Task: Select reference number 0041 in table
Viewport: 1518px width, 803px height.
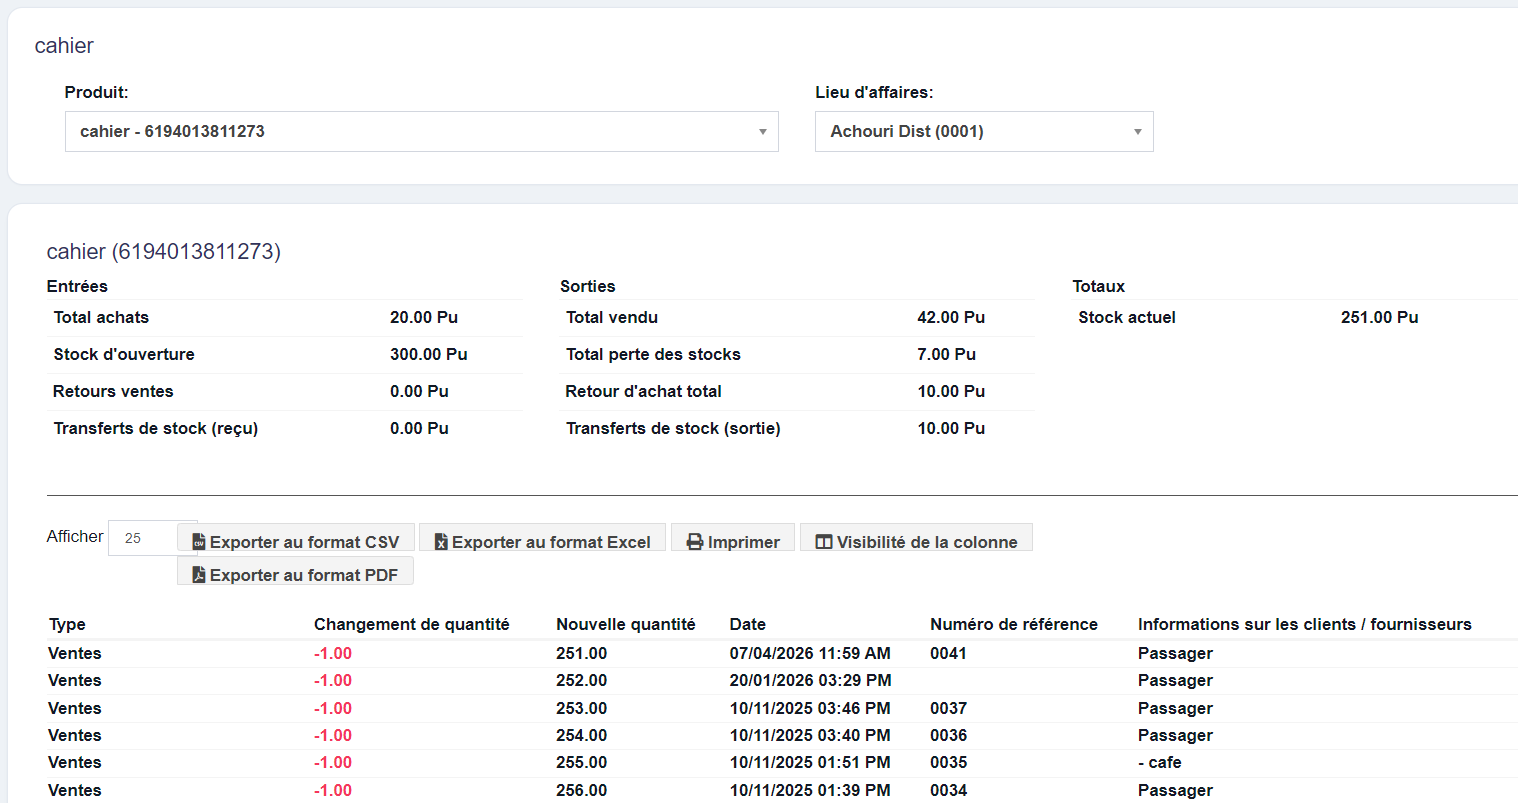Action: coord(948,653)
